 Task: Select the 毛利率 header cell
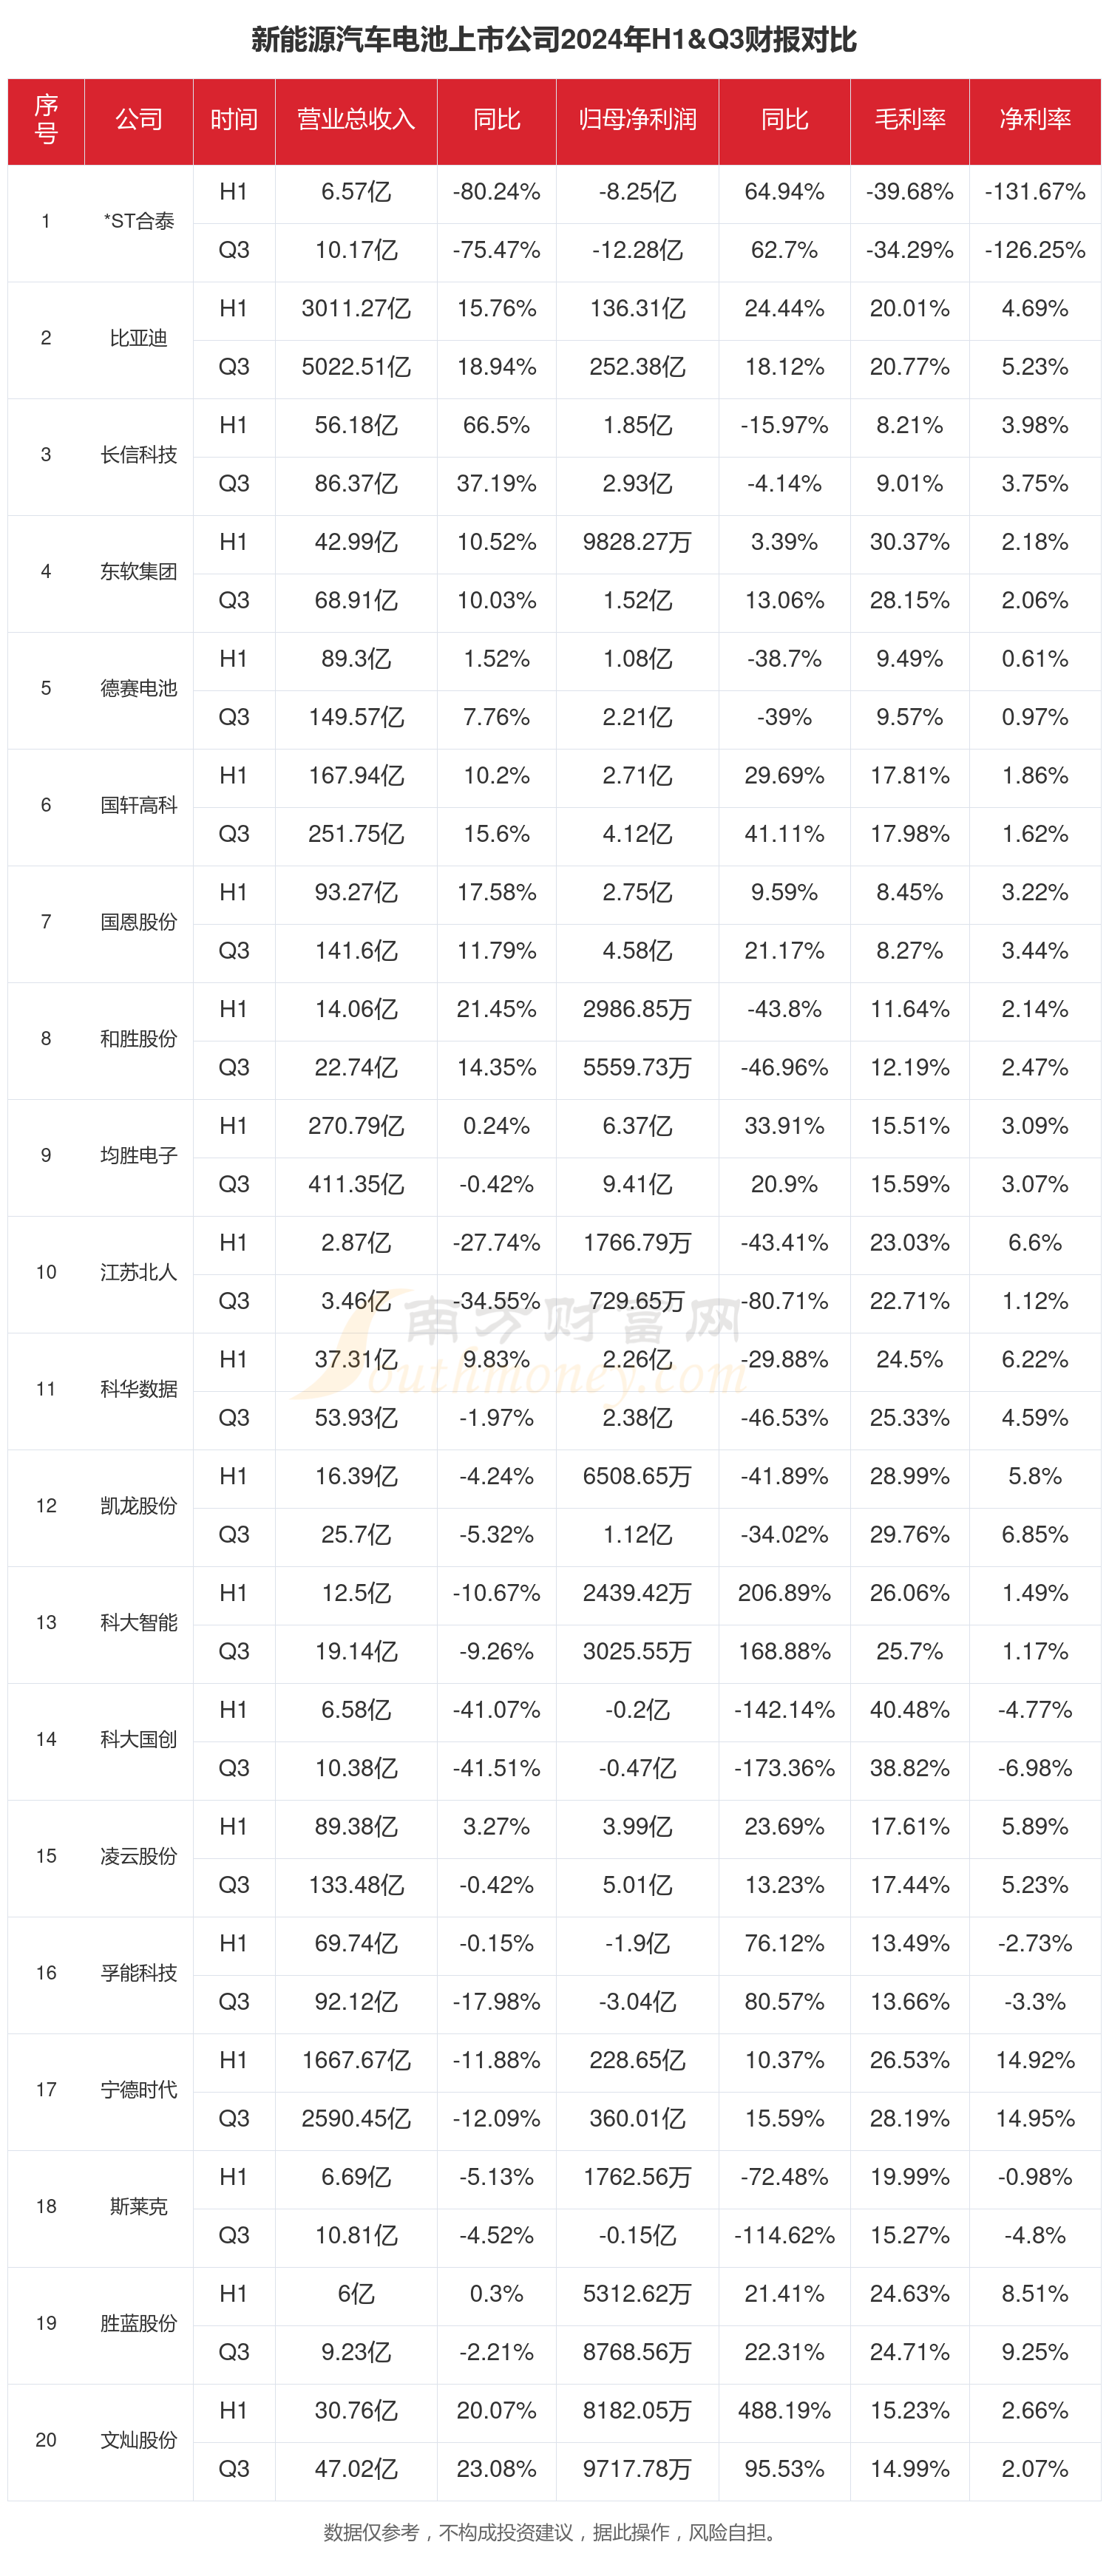tap(909, 120)
